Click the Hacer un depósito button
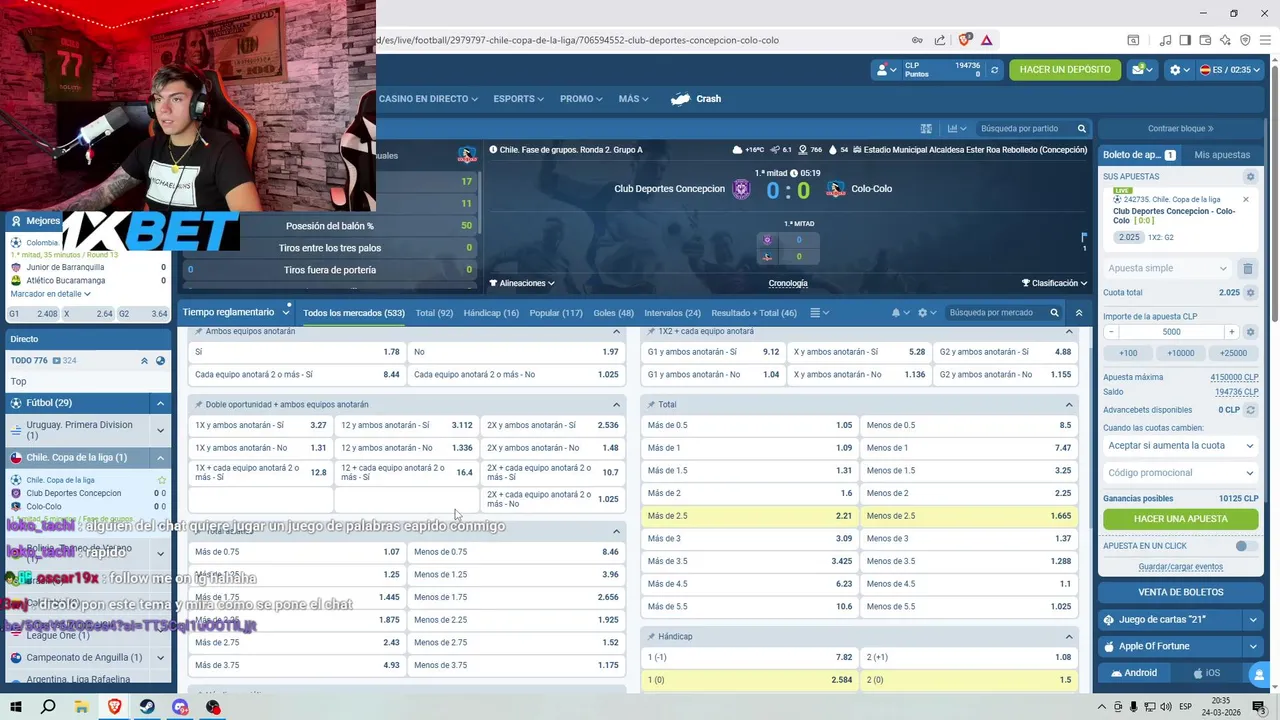The image size is (1280, 720). click(x=1065, y=70)
